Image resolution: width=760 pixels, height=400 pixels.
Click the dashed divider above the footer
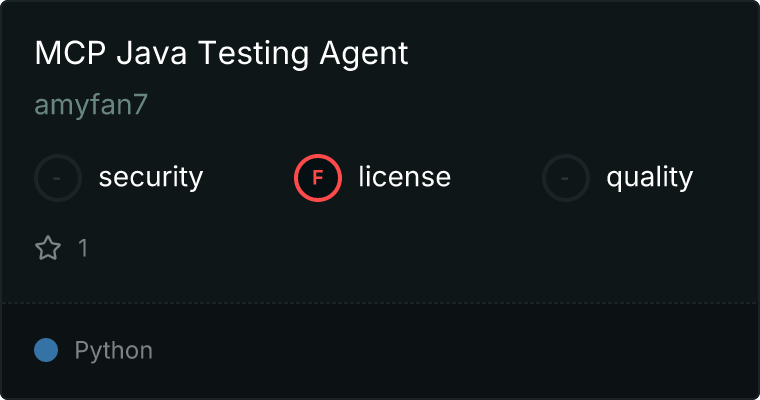(x=380, y=302)
